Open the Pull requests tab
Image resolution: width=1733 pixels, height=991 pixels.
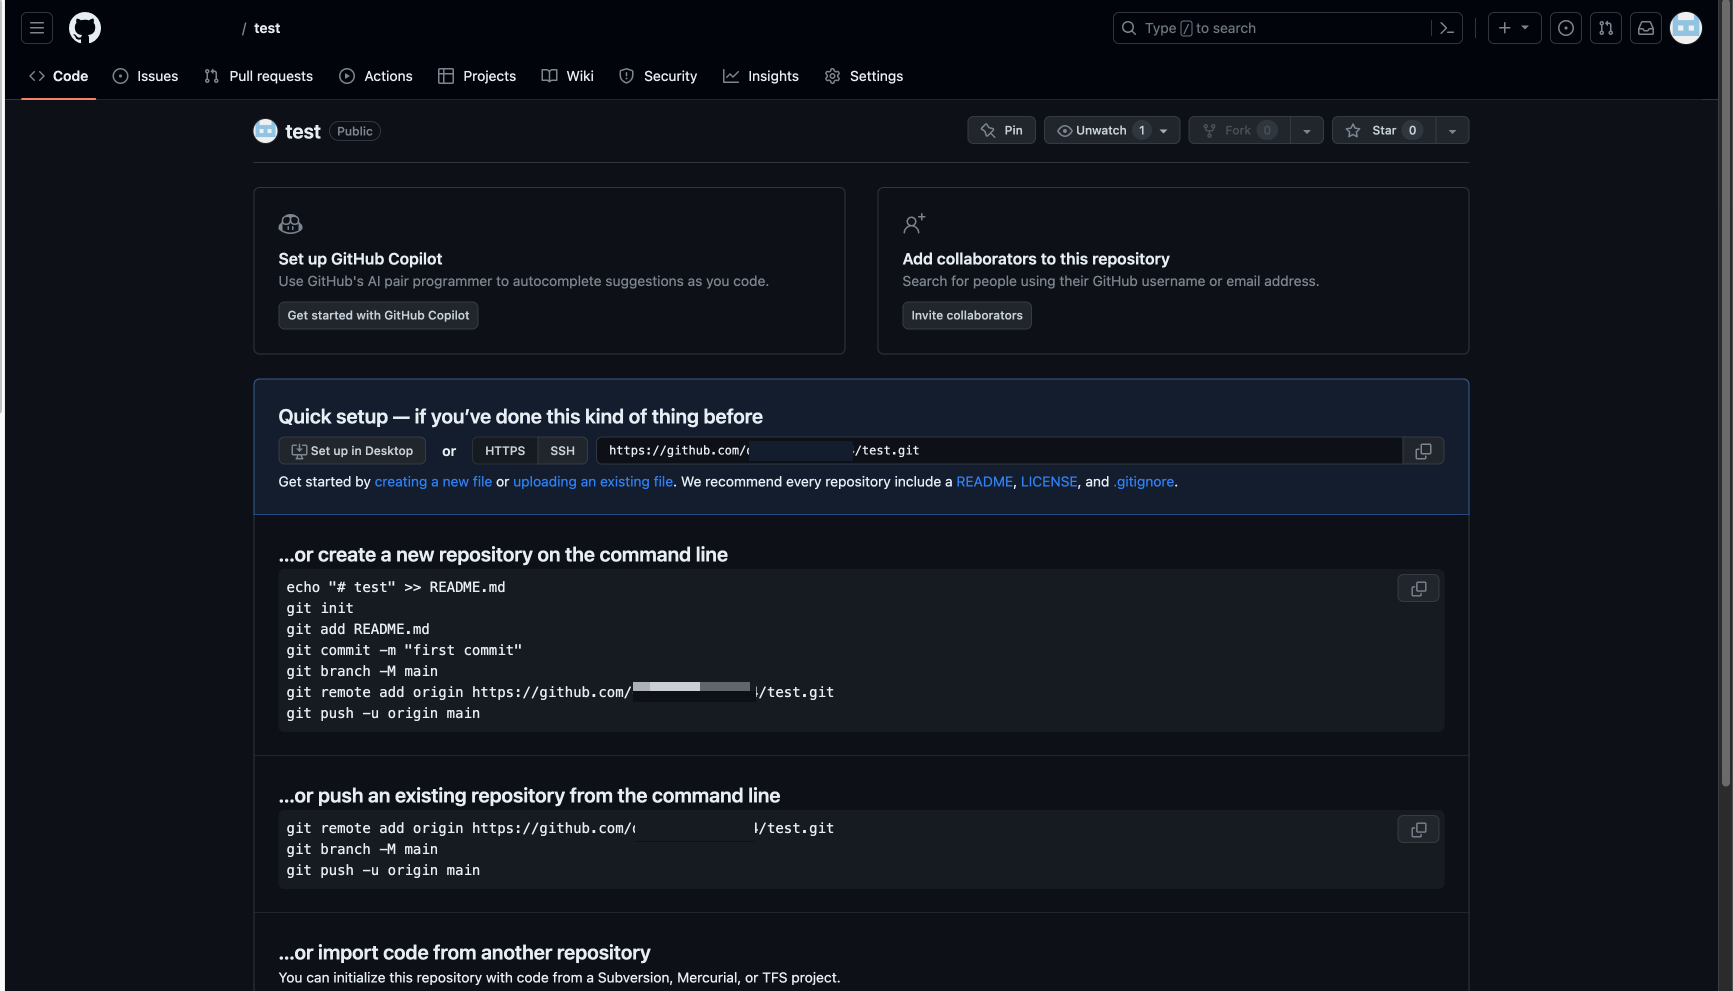tap(258, 76)
